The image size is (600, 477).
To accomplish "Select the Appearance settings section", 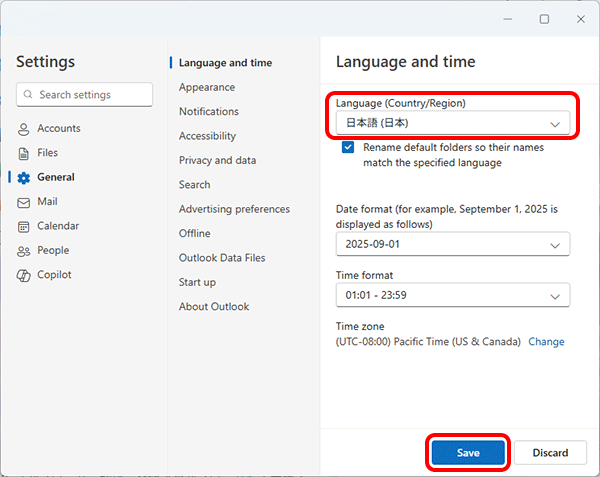I will coord(207,87).
